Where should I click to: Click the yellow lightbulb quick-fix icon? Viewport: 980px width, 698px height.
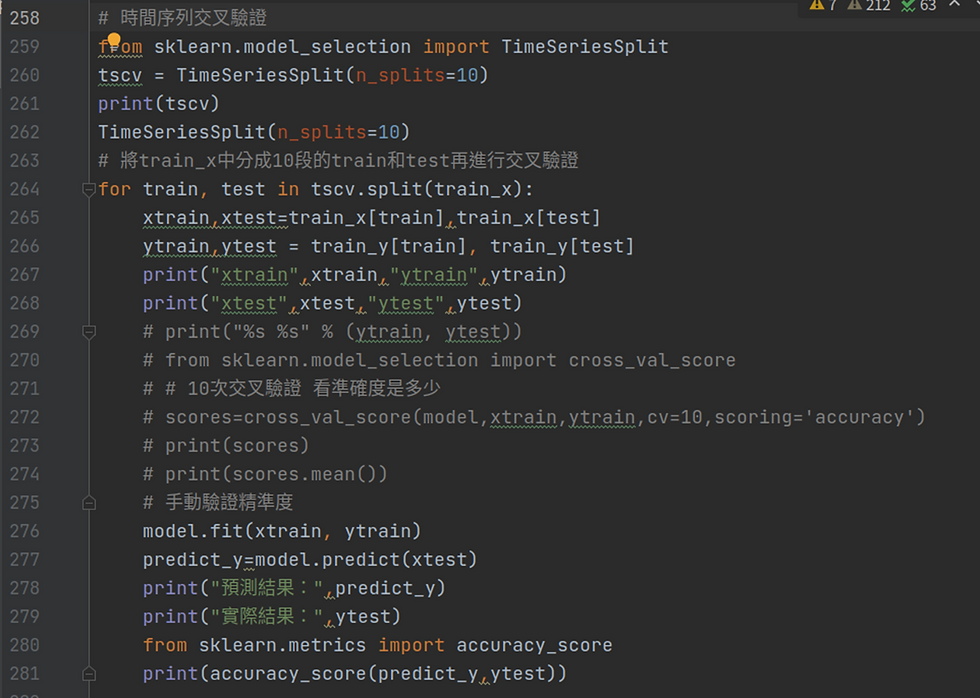(114, 41)
